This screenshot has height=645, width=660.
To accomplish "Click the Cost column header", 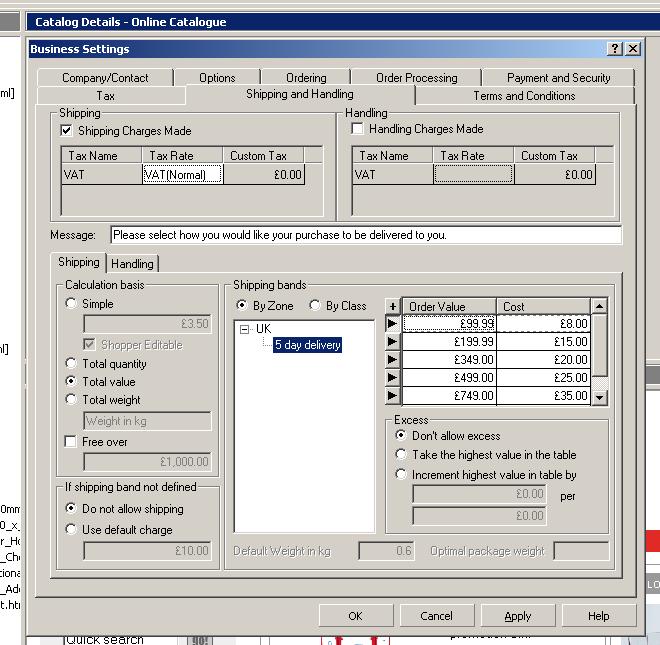I will (543, 307).
